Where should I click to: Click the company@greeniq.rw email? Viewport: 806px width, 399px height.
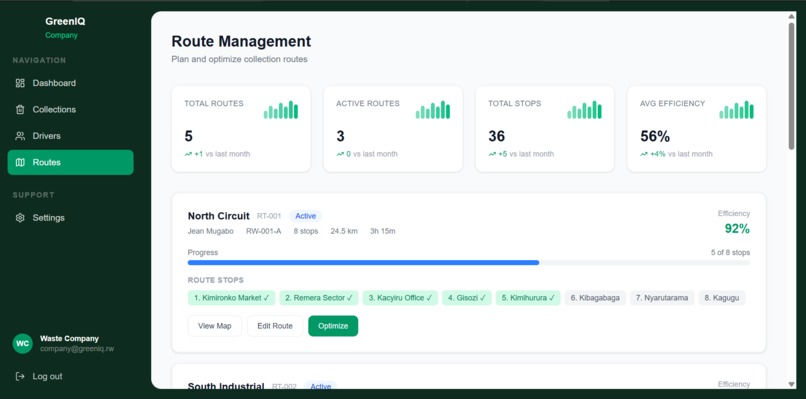click(x=77, y=349)
